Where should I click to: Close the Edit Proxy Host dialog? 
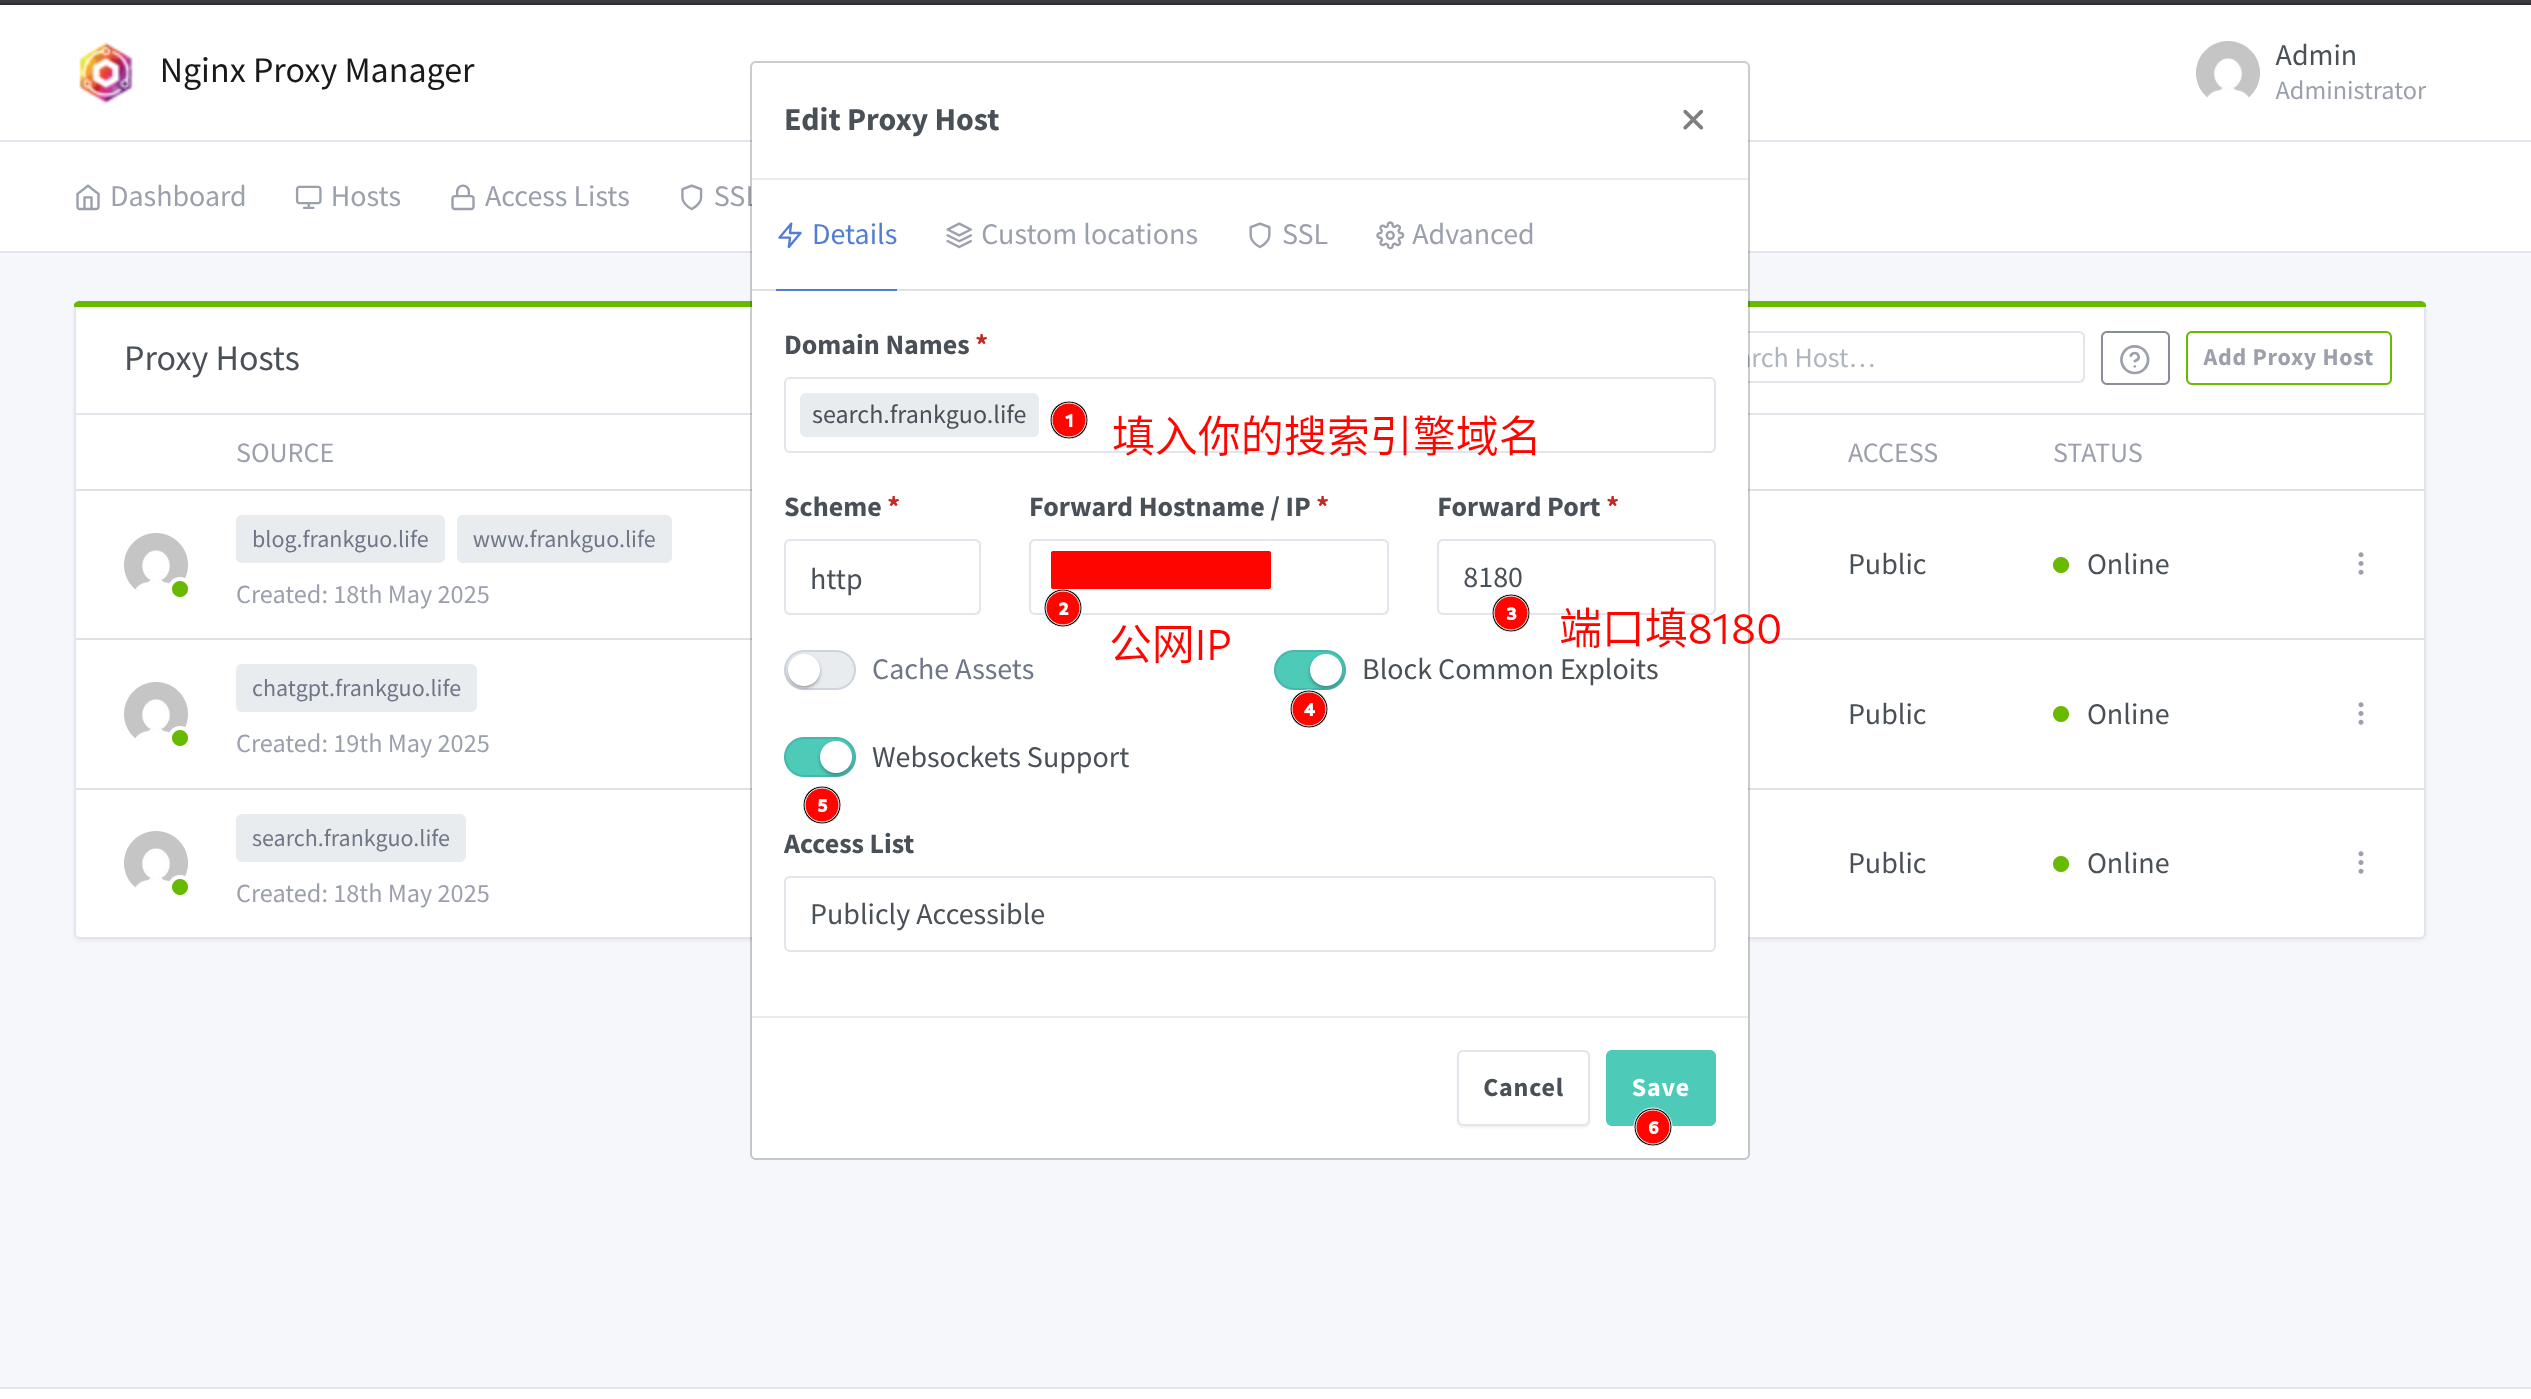(x=1692, y=120)
